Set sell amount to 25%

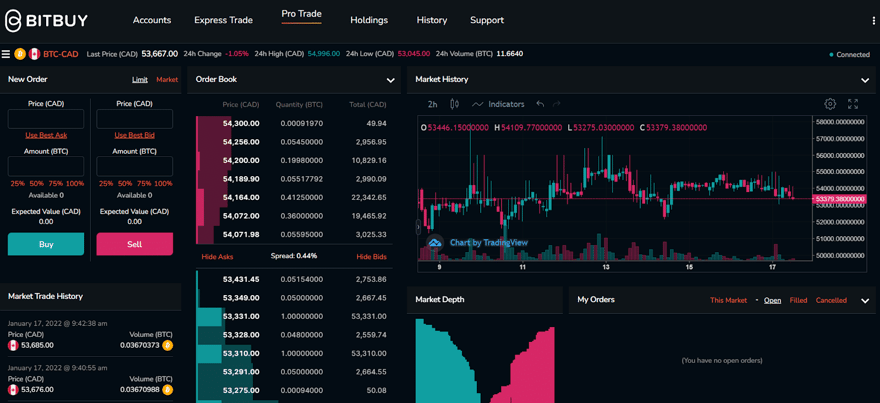point(105,184)
